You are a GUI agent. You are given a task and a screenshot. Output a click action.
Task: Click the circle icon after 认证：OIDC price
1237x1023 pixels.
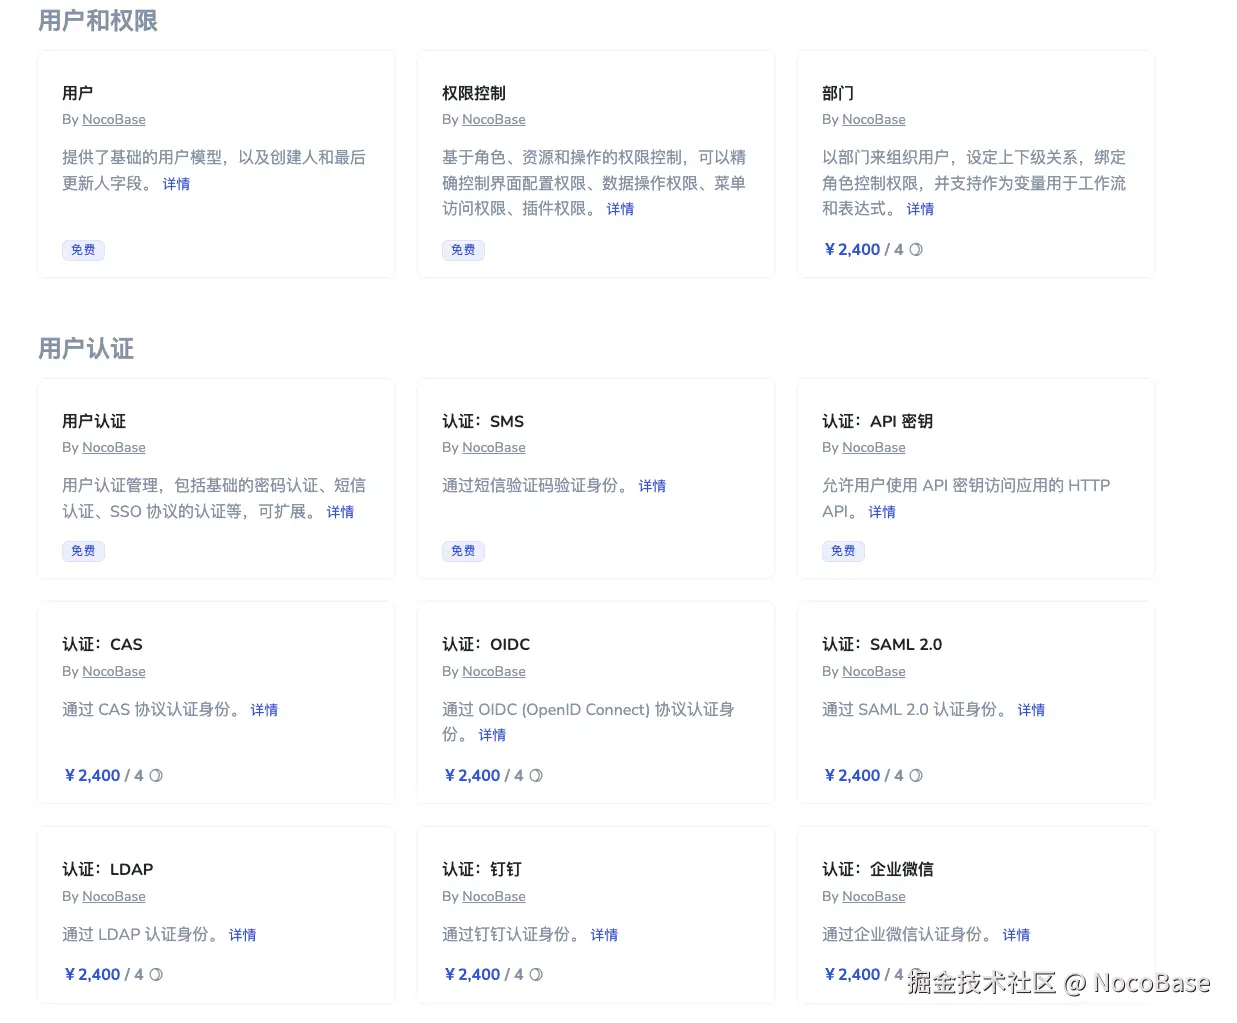click(x=536, y=775)
